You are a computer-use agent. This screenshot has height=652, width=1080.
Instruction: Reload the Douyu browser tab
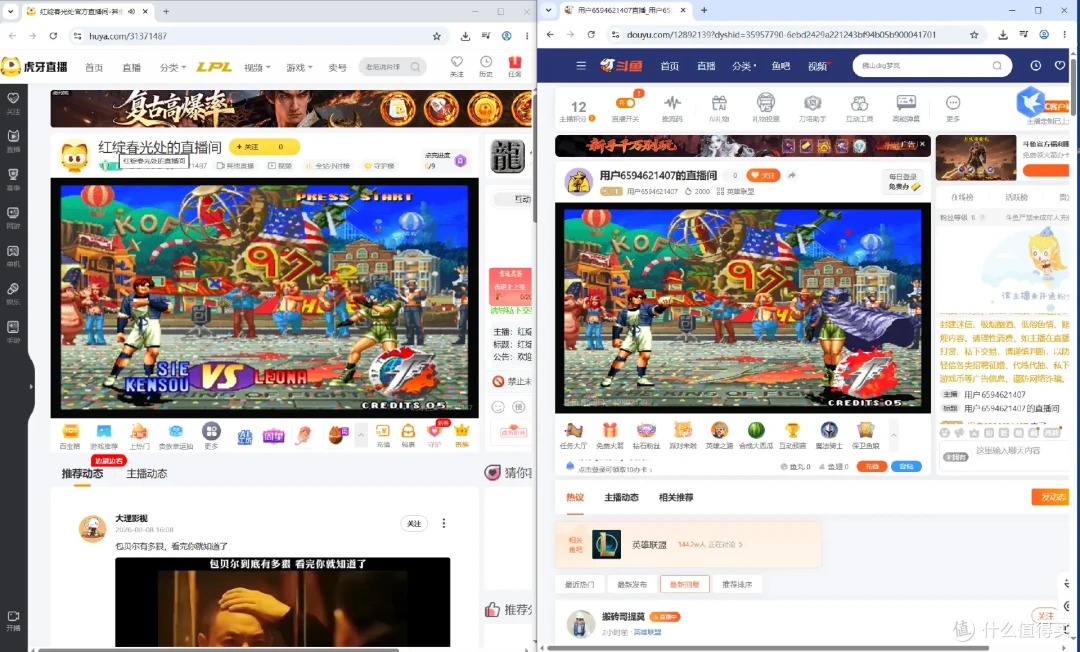(x=591, y=34)
